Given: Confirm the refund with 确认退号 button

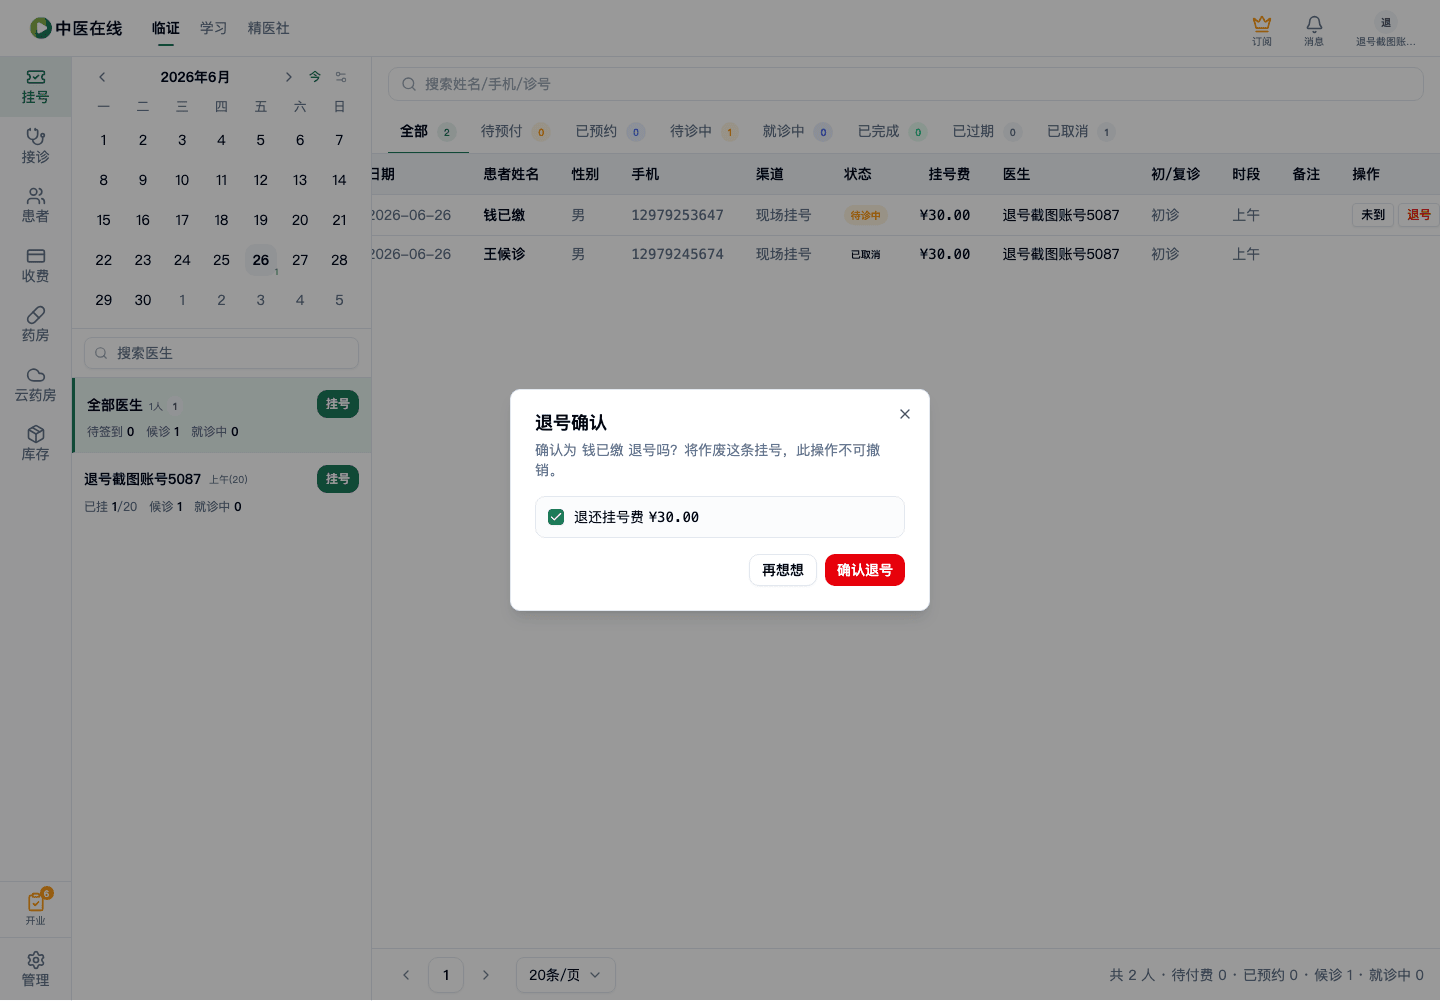Looking at the screenshot, I should [864, 570].
